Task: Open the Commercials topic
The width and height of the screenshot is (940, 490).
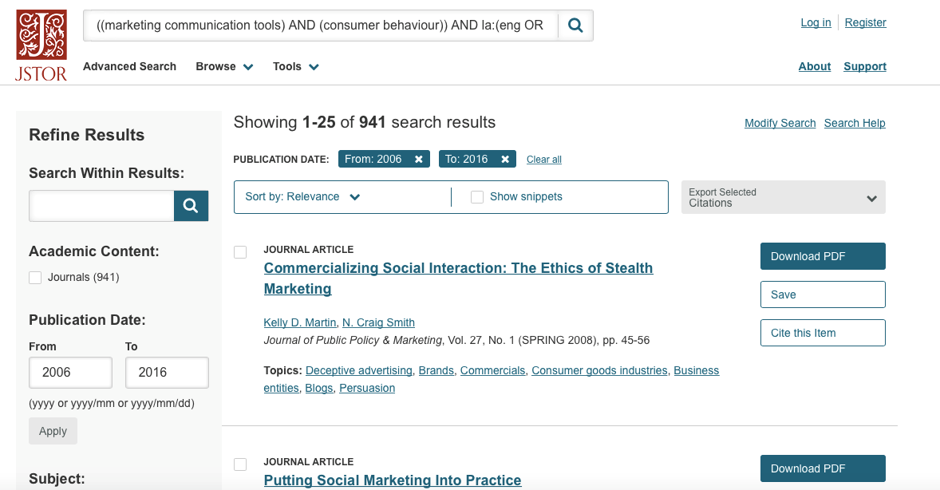Action: click(x=492, y=371)
